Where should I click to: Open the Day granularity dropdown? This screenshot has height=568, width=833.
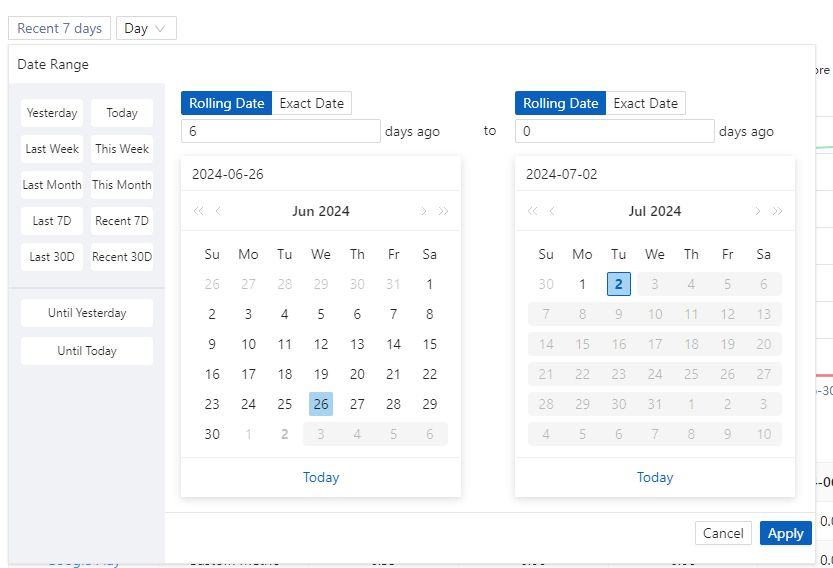pos(146,28)
